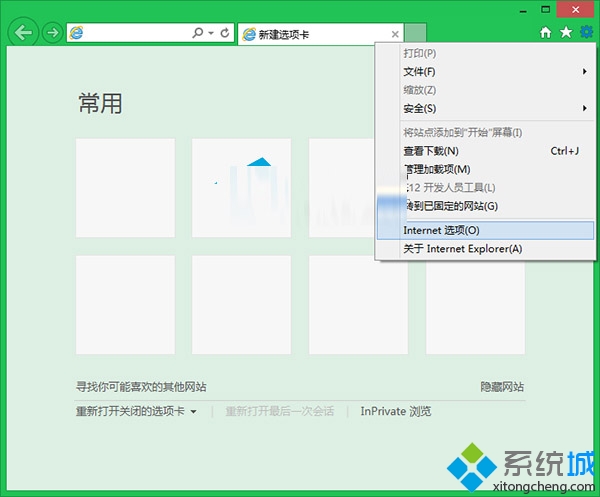Open a new tab with blank tab button
The height and width of the screenshot is (497, 600).
[417, 34]
